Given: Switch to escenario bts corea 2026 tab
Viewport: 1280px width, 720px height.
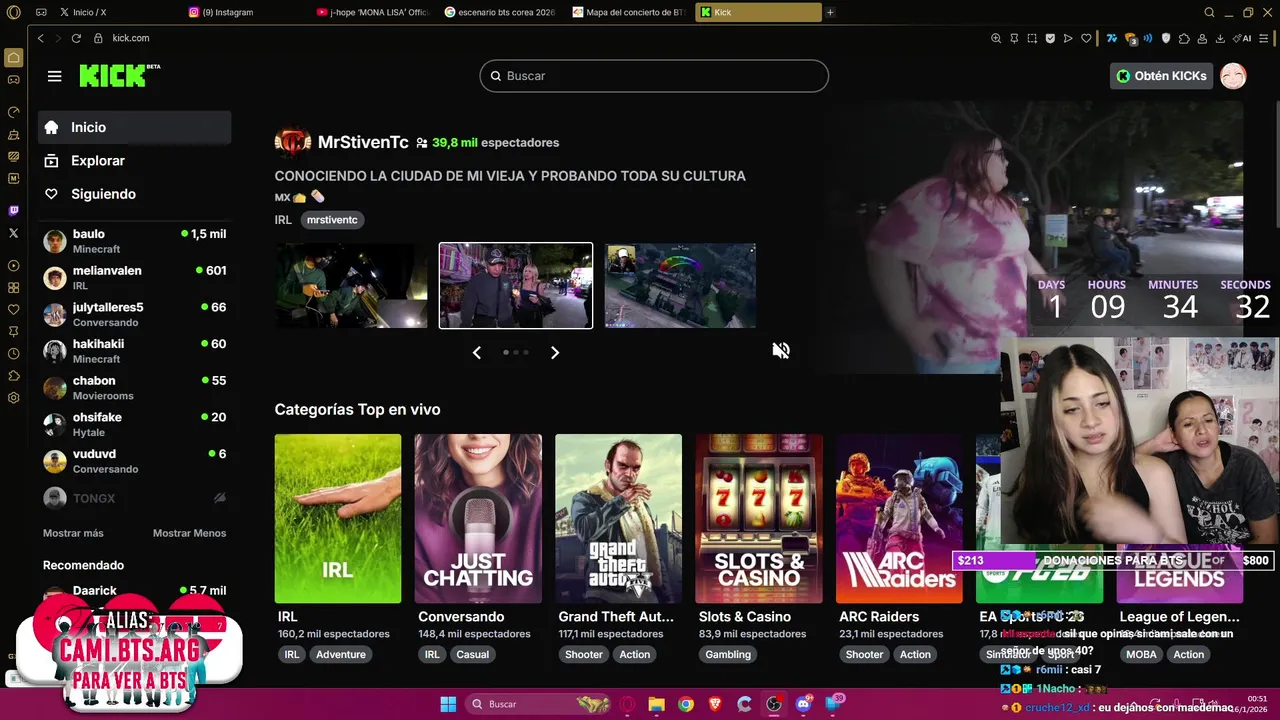Looking at the screenshot, I should (x=502, y=12).
